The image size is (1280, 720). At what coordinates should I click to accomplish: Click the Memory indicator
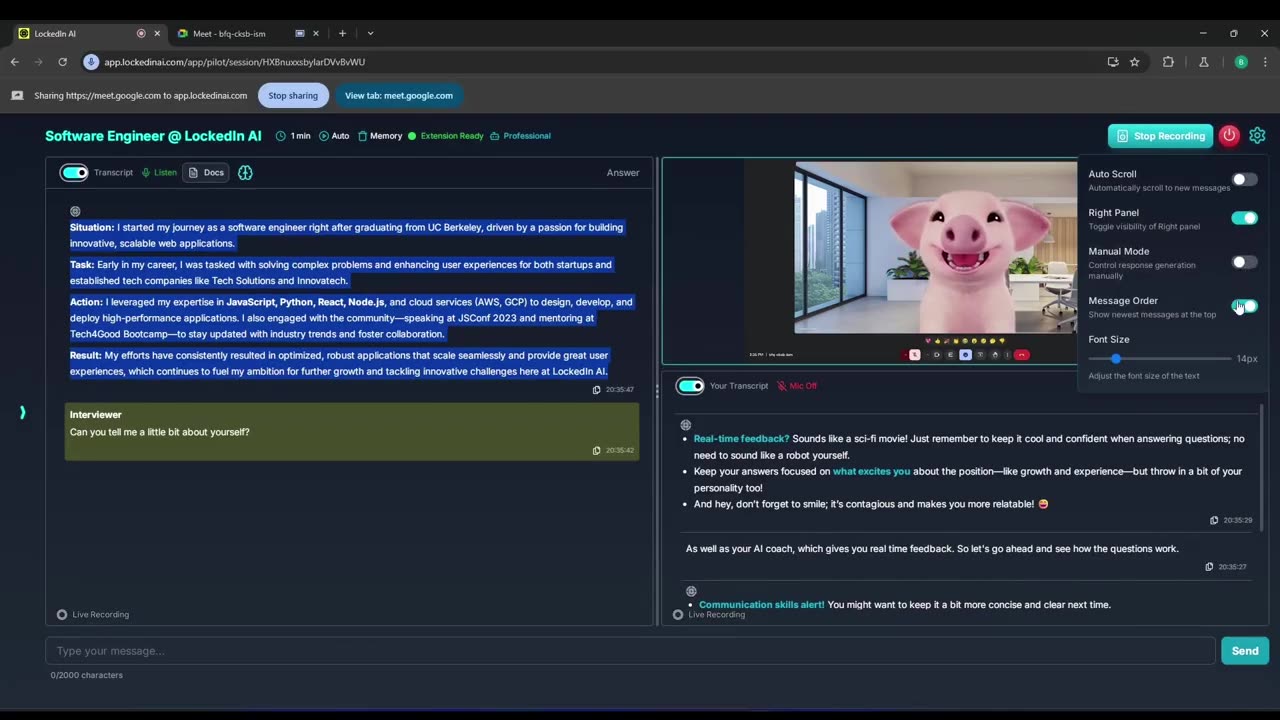pyautogui.click(x=379, y=136)
